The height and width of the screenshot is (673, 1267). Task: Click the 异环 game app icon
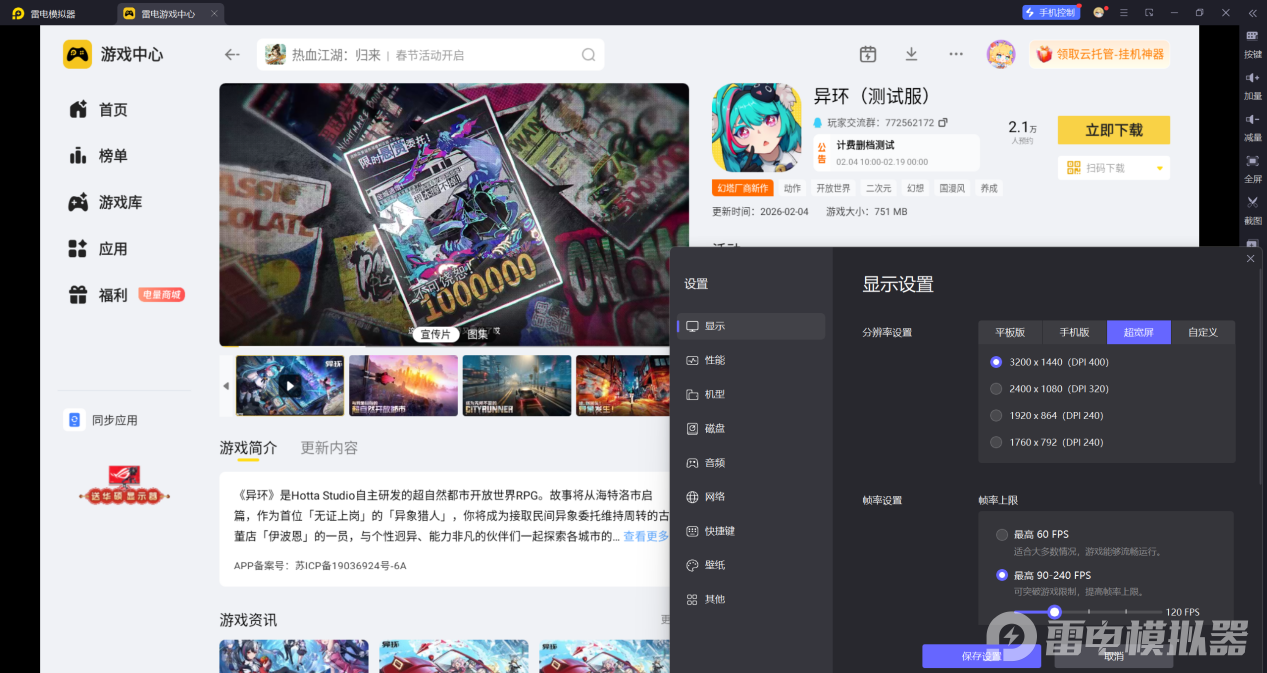point(756,128)
